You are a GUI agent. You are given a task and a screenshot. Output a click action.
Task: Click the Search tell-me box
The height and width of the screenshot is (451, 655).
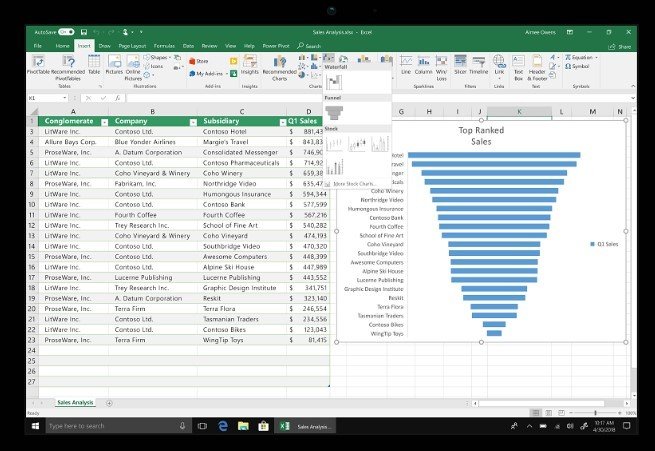coord(309,46)
